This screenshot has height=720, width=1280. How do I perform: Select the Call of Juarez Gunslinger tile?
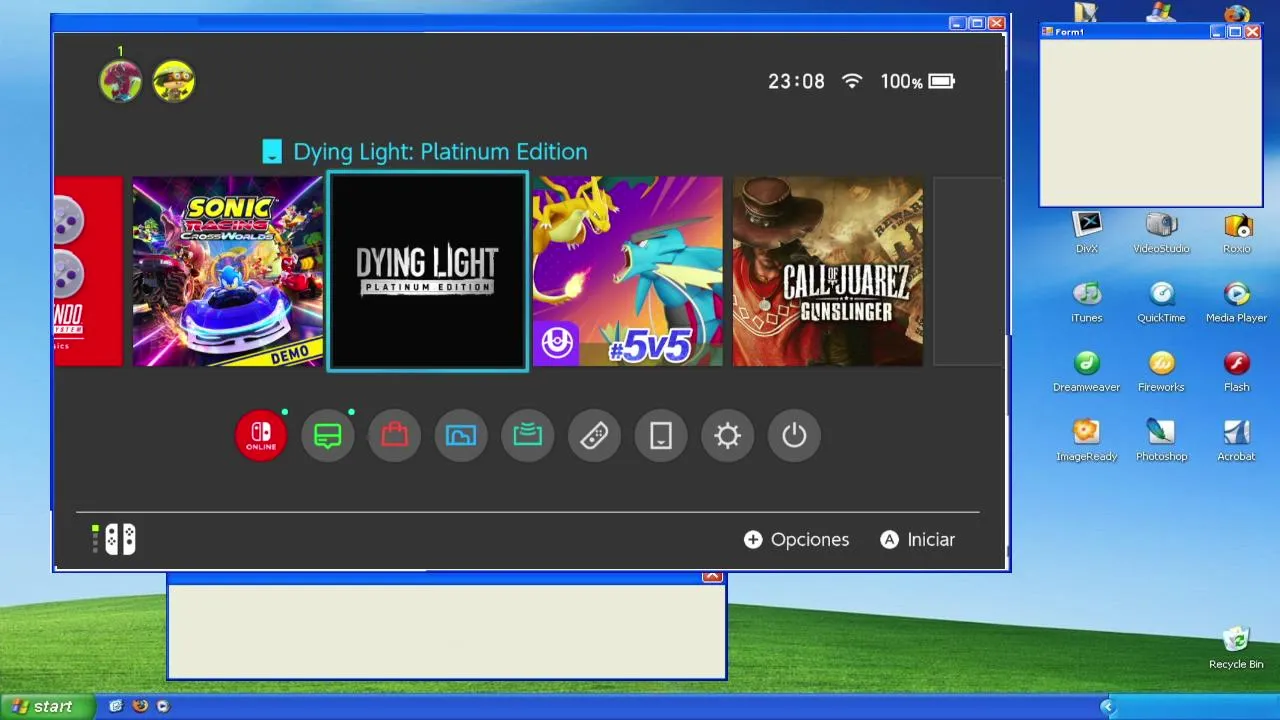[x=828, y=272]
